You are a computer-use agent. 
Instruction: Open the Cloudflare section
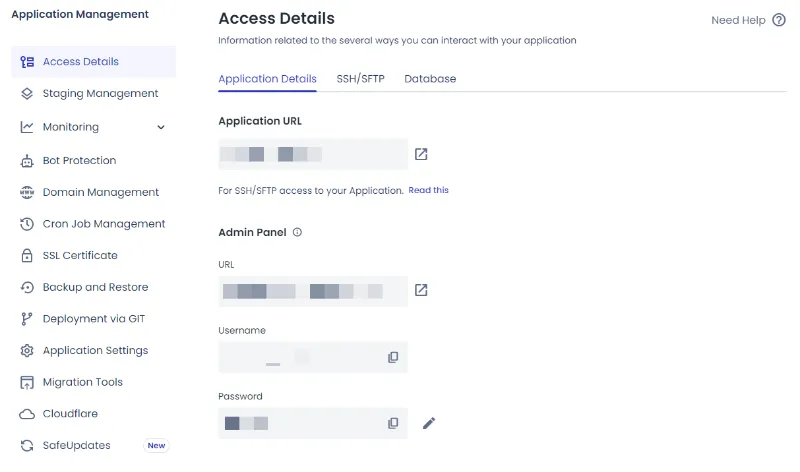[93, 414]
